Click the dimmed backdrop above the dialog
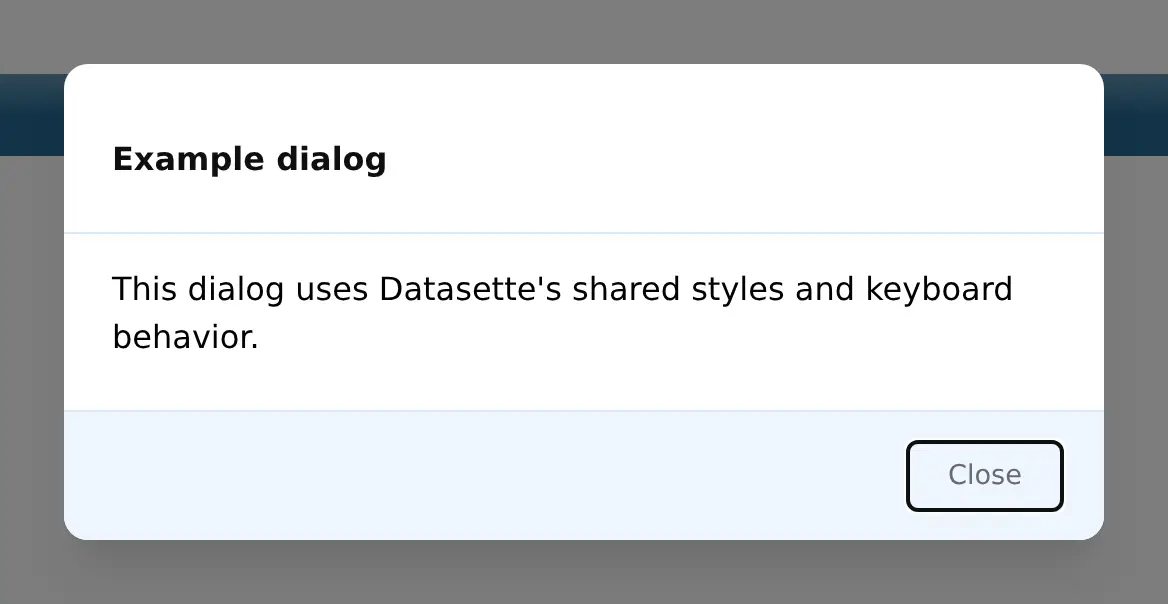 [x=584, y=31]
